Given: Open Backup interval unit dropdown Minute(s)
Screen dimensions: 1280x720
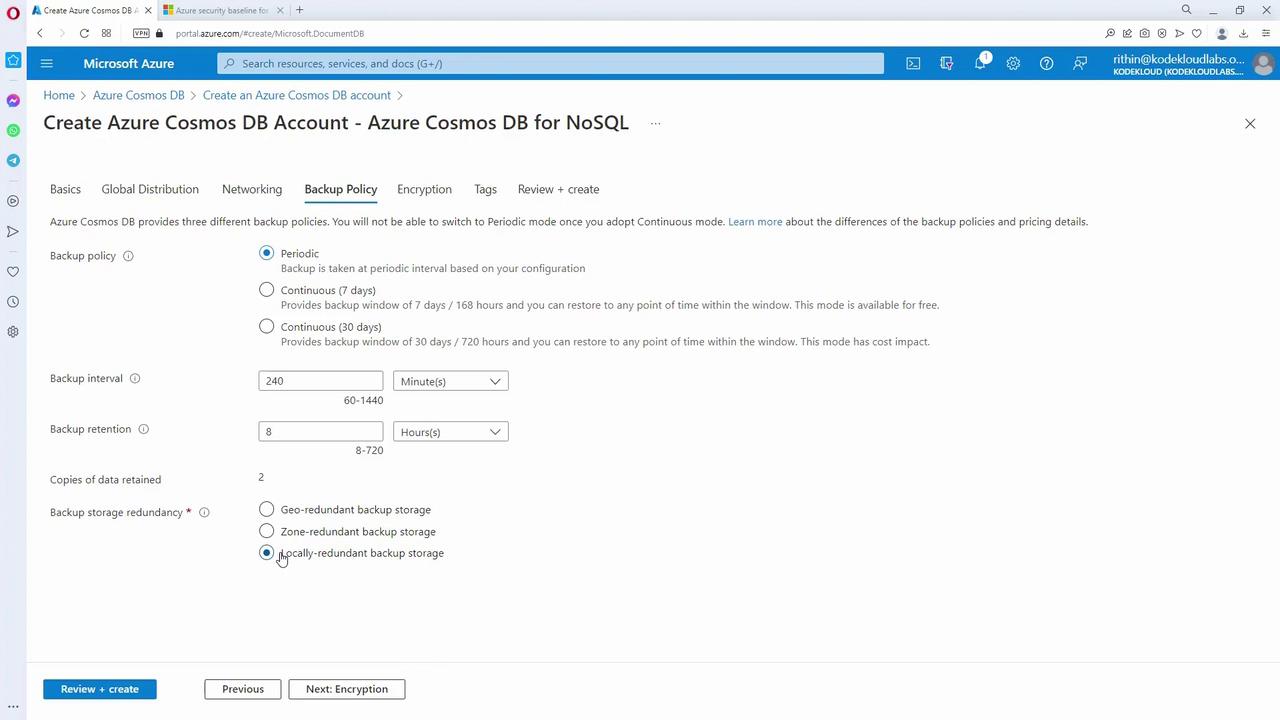Looking at the screenshot, I should (451, 381).
